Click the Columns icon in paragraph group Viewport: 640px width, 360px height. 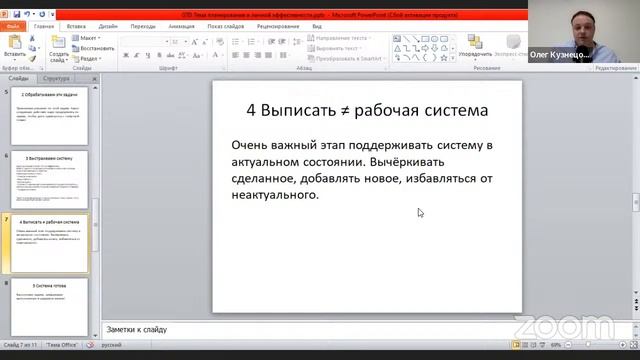[x=284, y=55]
